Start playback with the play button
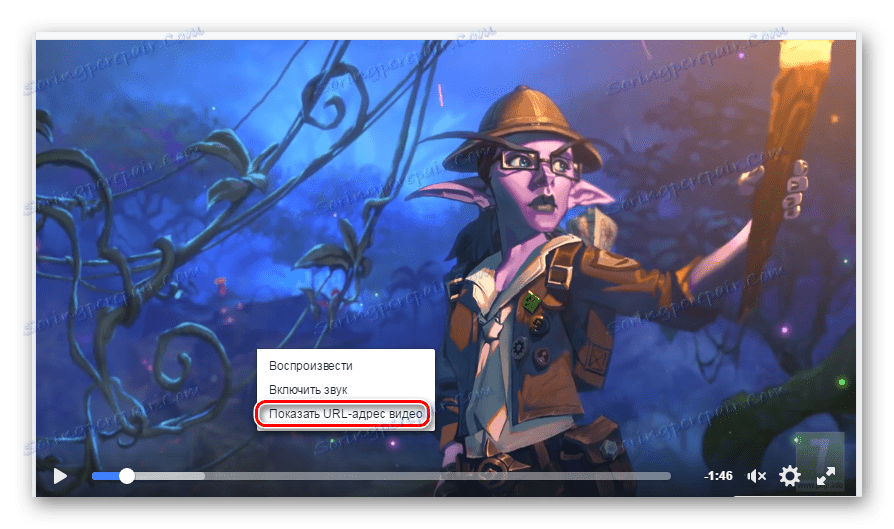Viewport: 894px width, 529px height. click(x=60, y=476)
